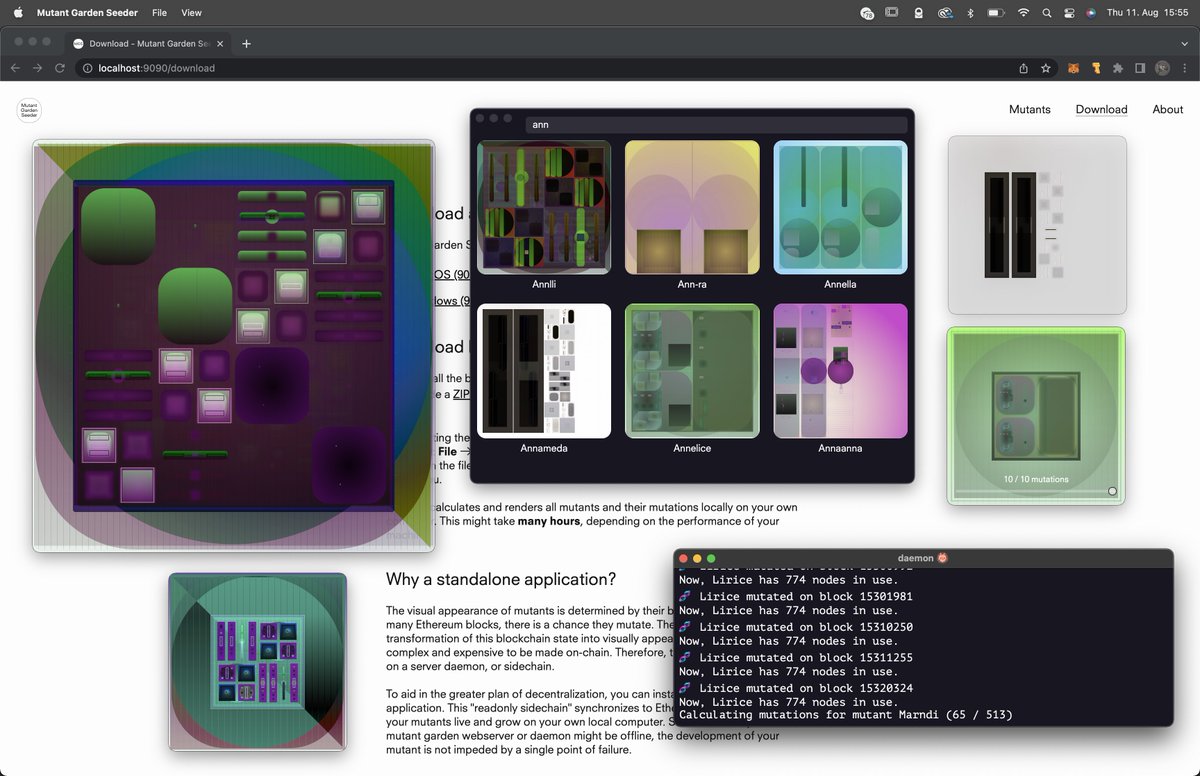Open the Creative Cloud menu bar icon
Screen dimensions: 1200x776
945,13
